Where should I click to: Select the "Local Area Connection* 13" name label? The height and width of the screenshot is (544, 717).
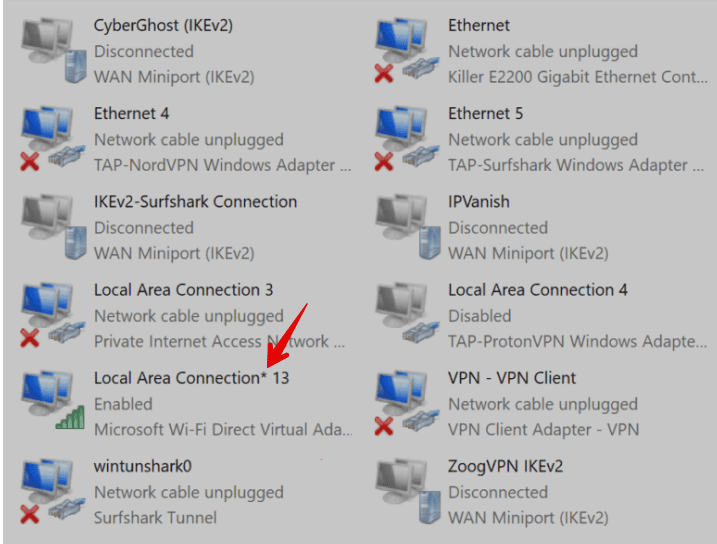pyautogui.click(x=191, y=378)
